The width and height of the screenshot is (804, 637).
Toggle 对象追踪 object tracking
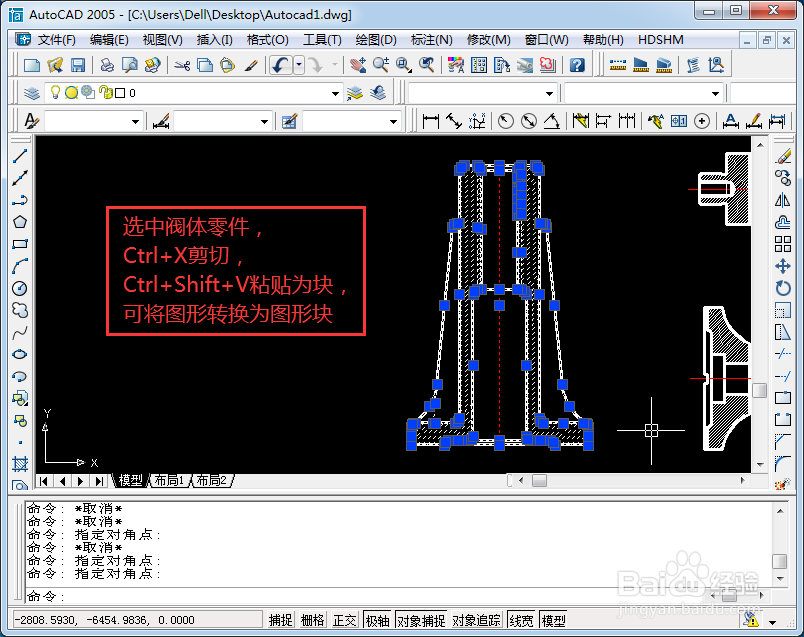coord(476,620)
